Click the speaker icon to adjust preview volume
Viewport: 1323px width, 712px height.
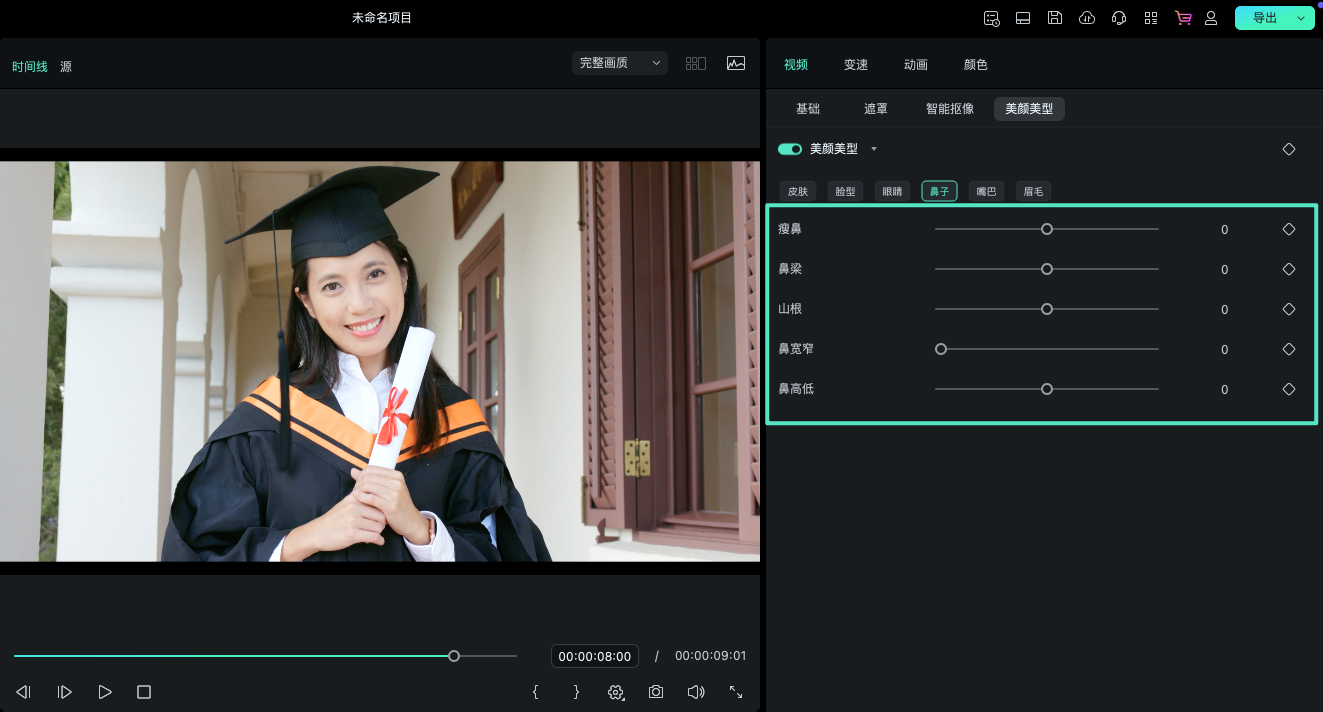coord(696,691)
